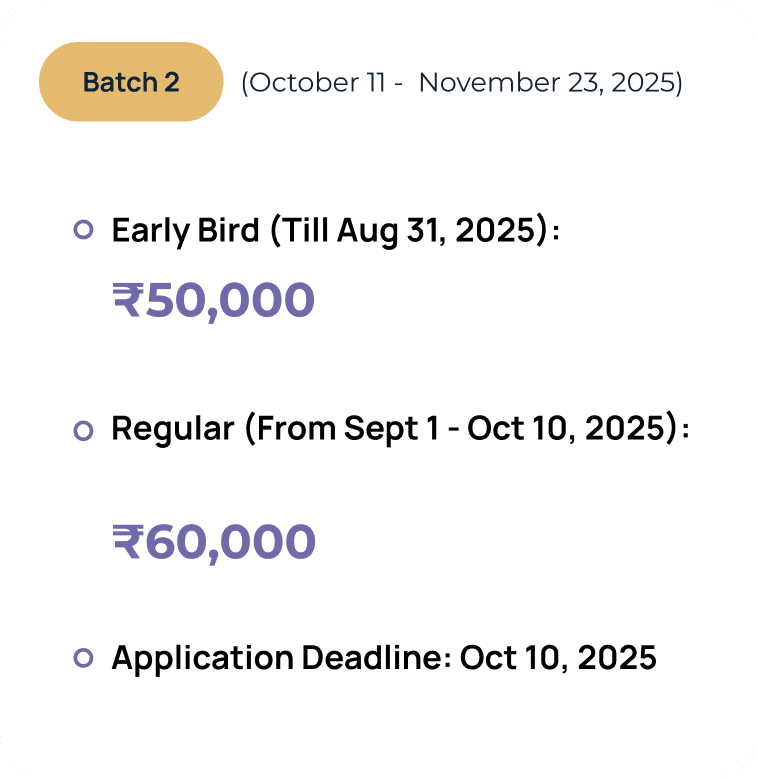Click the word Regular
Screen dimensions: 758x779
pyautogui.click(x=172, y=429)
